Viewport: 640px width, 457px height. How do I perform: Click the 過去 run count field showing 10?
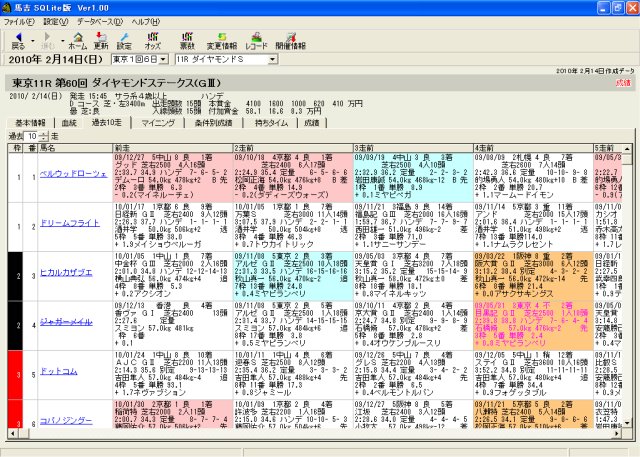(32, 136)
